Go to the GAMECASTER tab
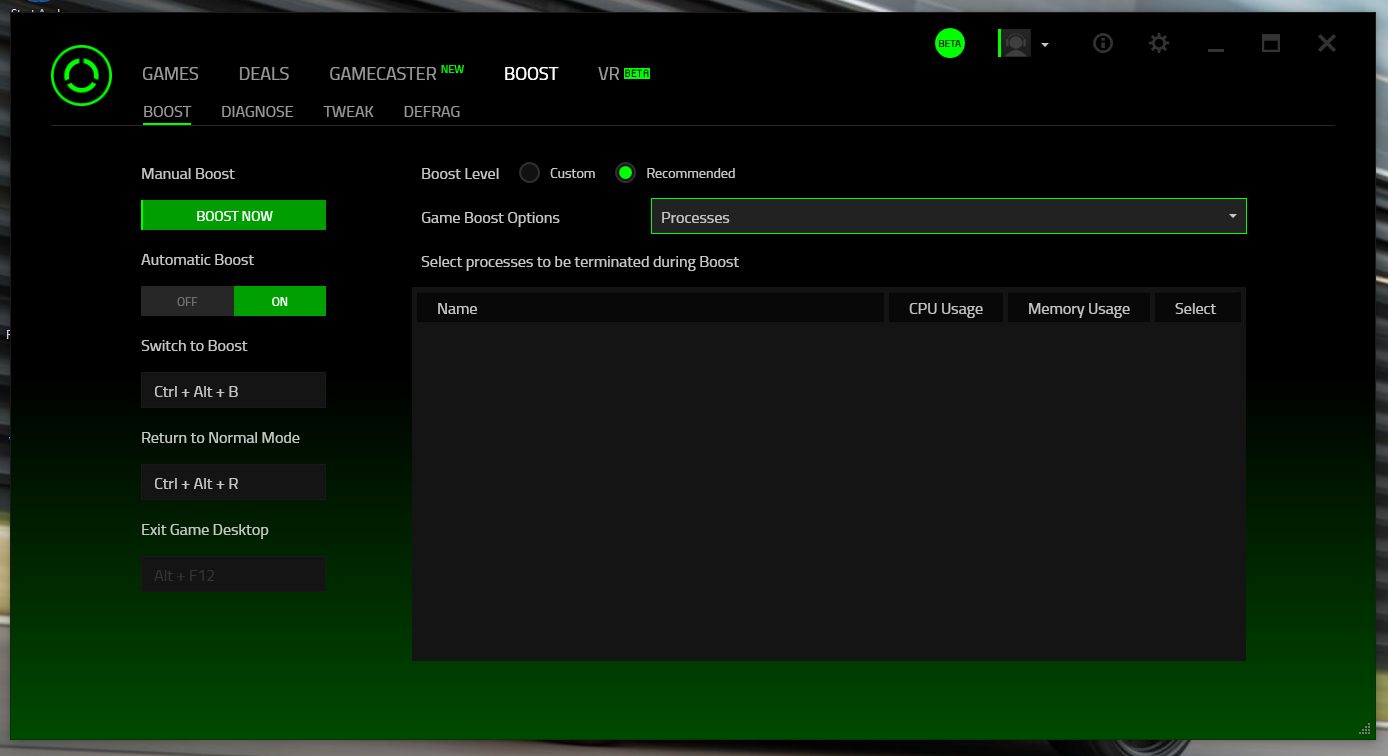 coord(383,73)
